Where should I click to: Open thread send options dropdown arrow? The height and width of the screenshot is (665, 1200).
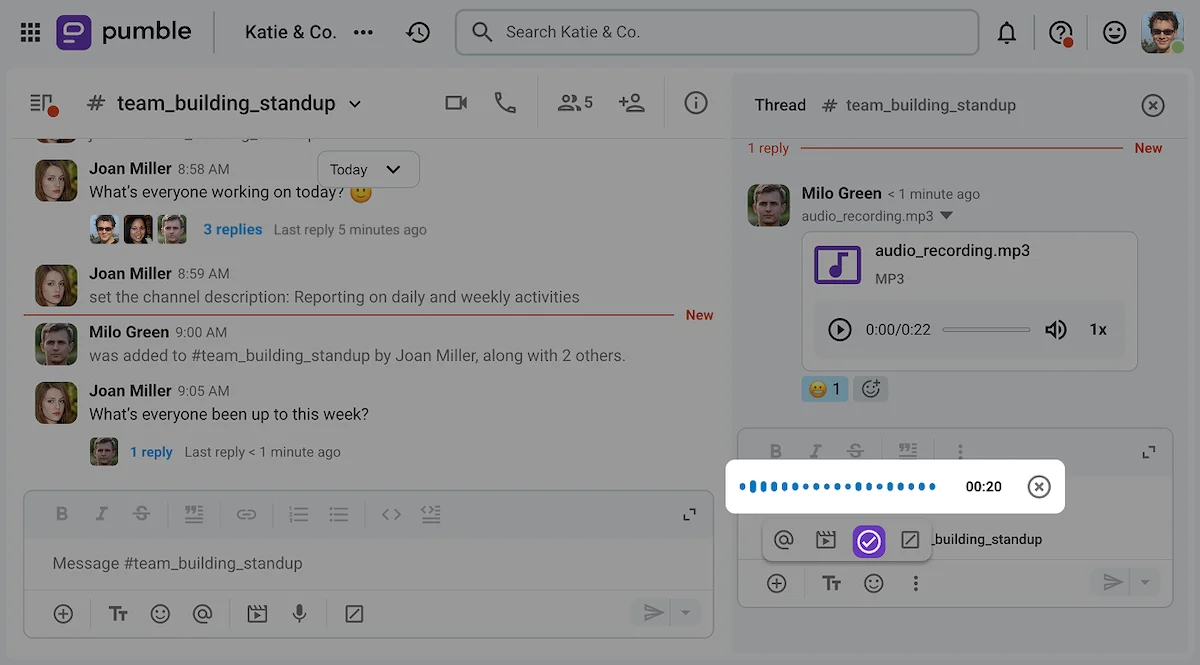pyautogui.click(x=1145, y=582)
